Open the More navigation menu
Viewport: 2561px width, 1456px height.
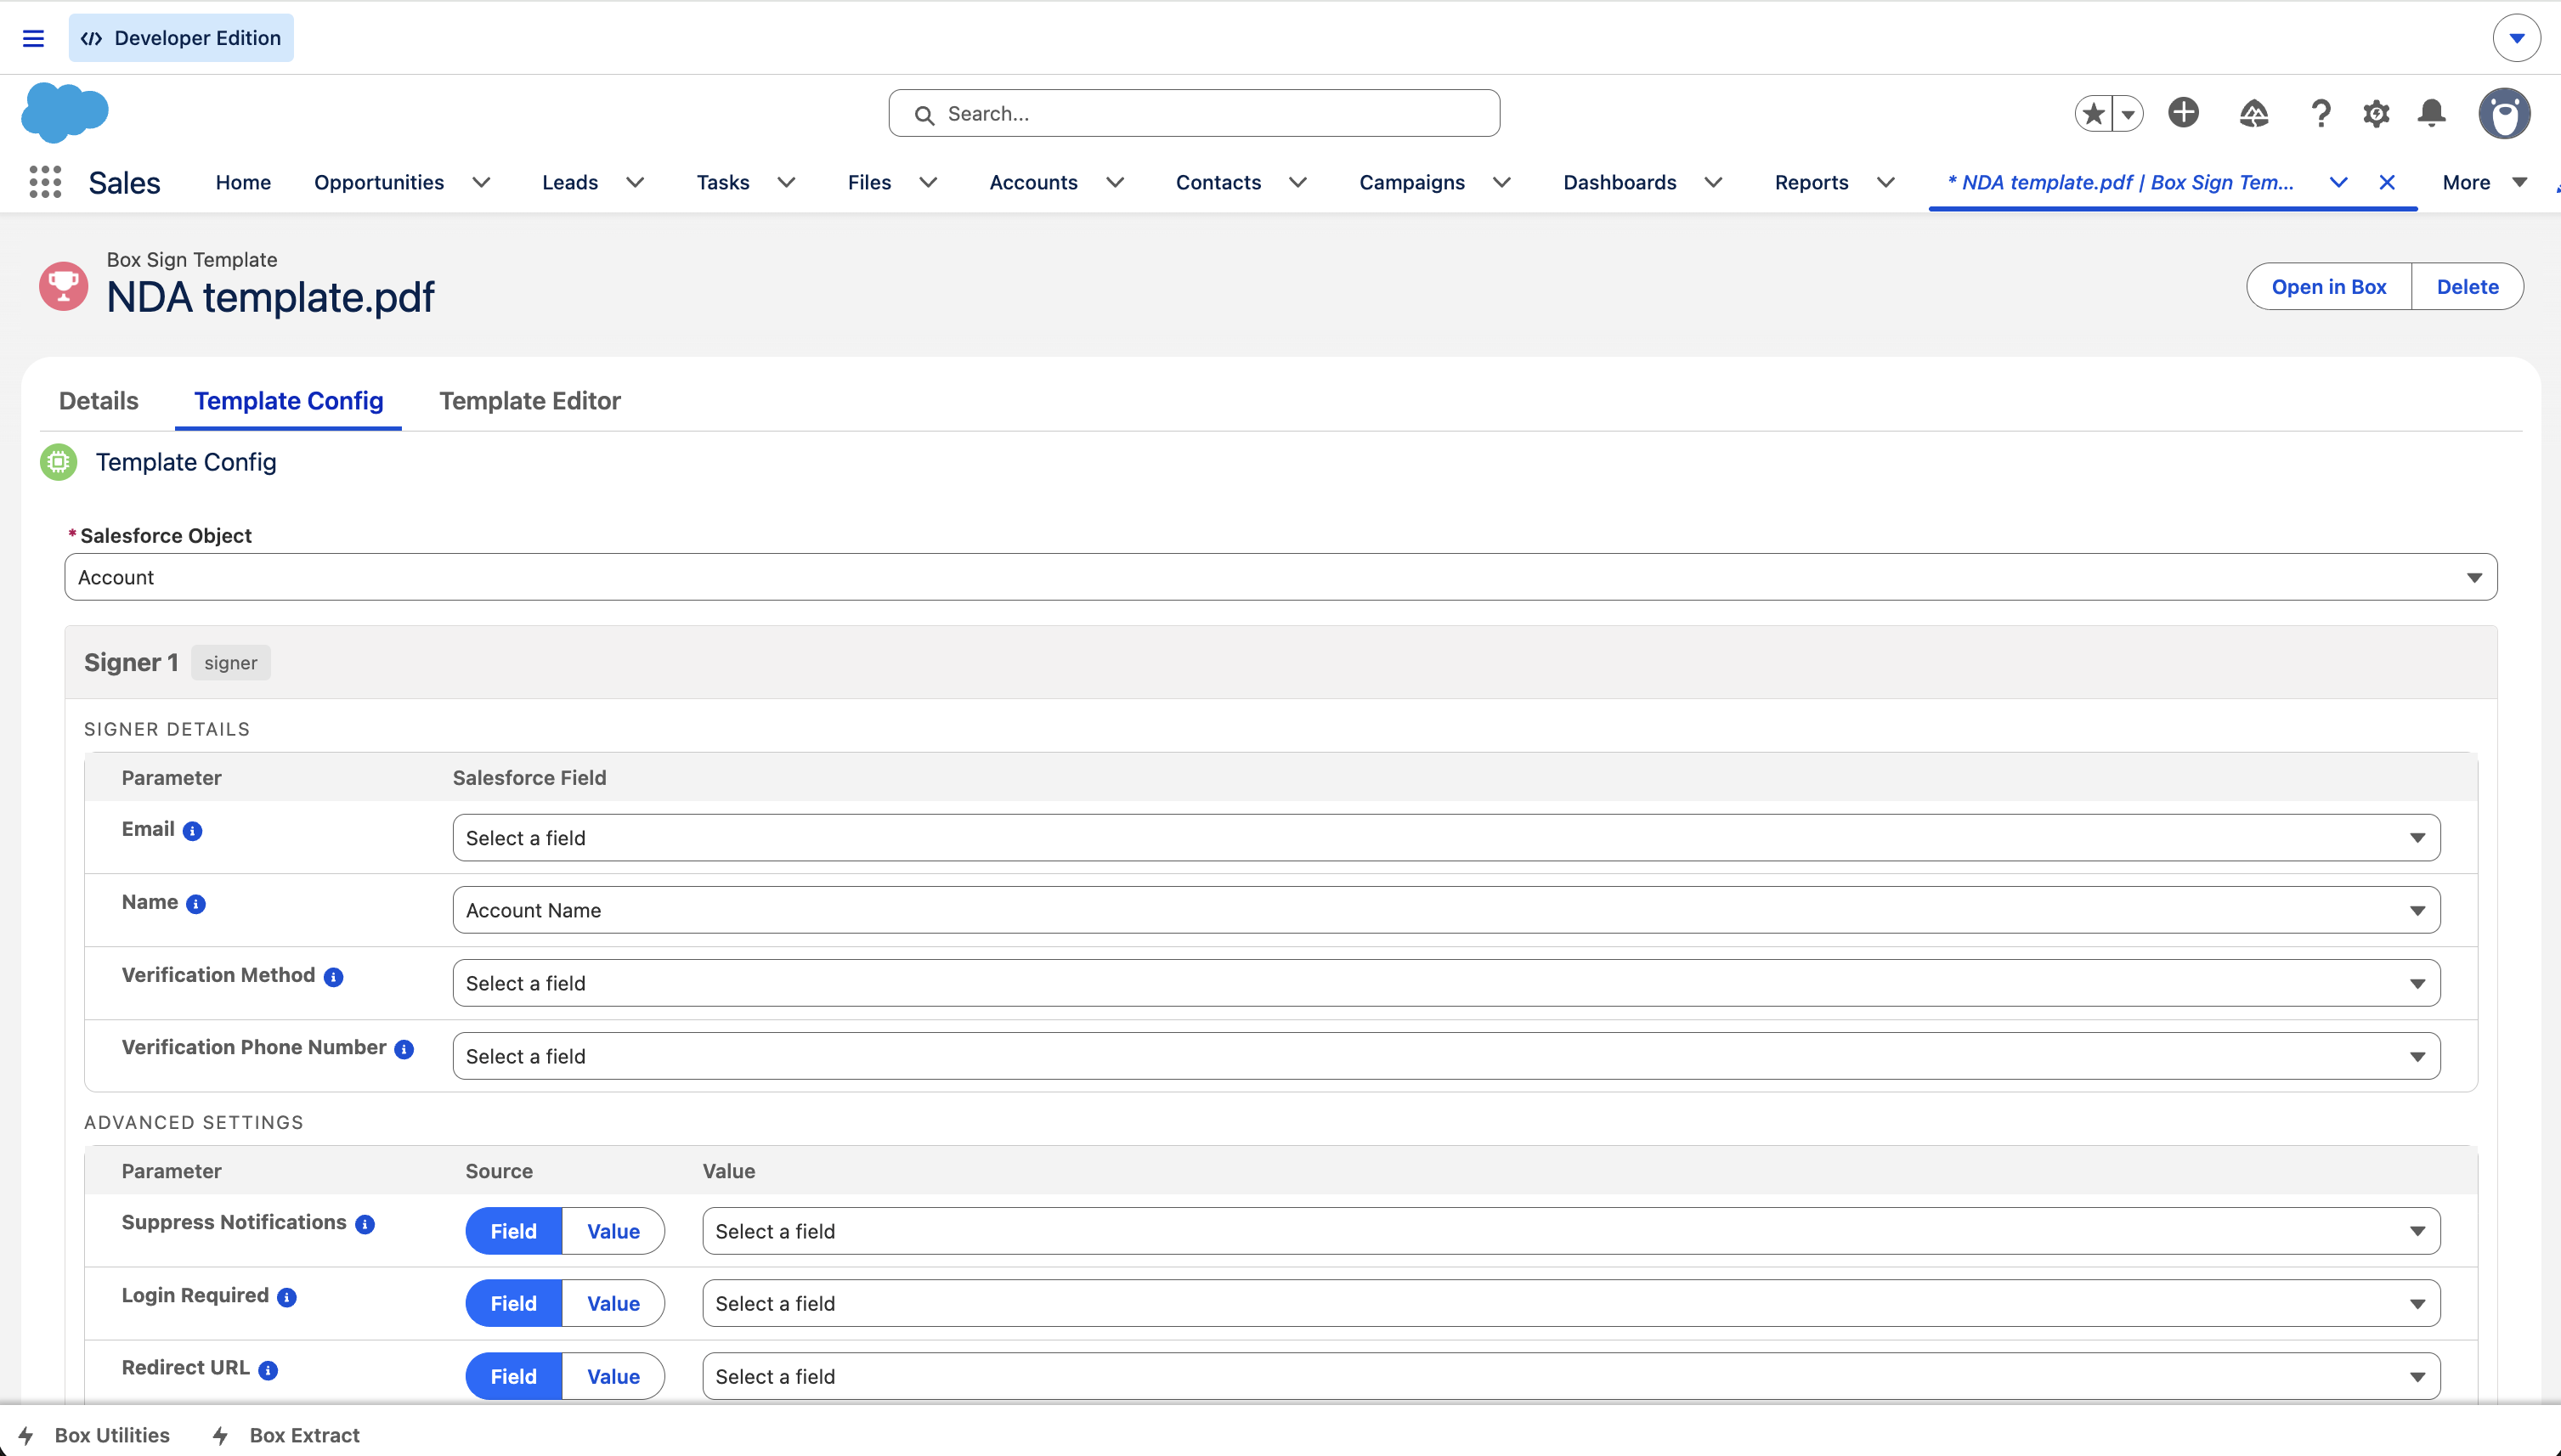click(2484, 182)
